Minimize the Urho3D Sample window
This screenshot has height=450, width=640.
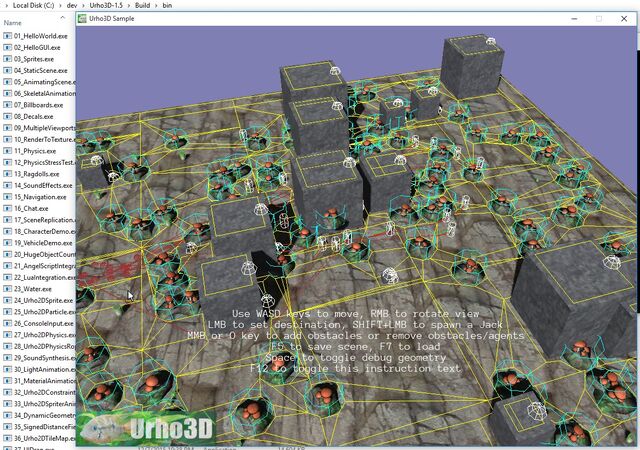coord(574,19)
